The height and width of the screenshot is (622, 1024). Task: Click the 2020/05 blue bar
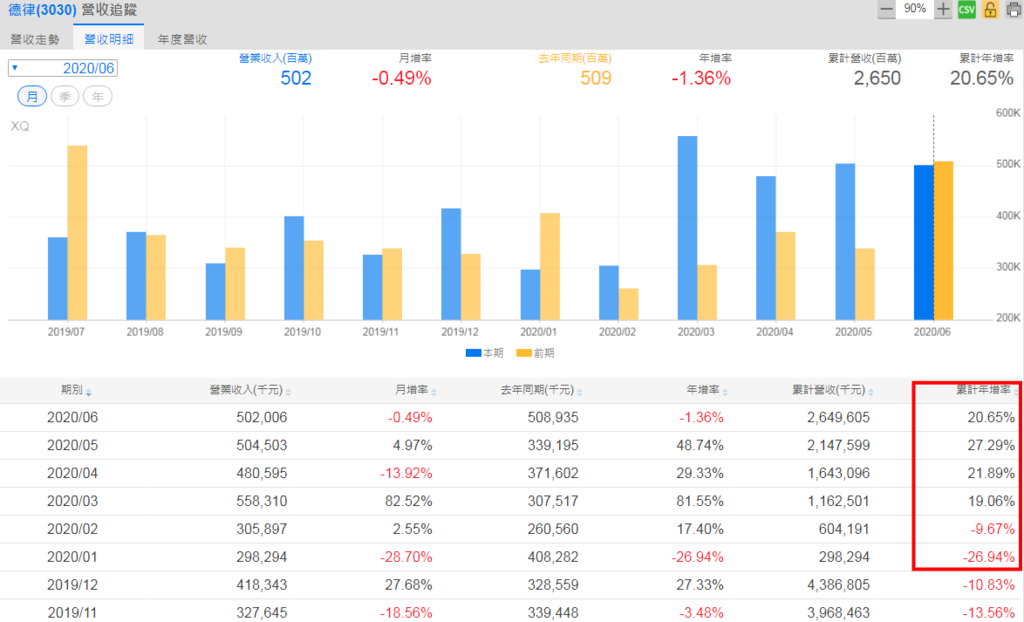click(x=845, y=242)
